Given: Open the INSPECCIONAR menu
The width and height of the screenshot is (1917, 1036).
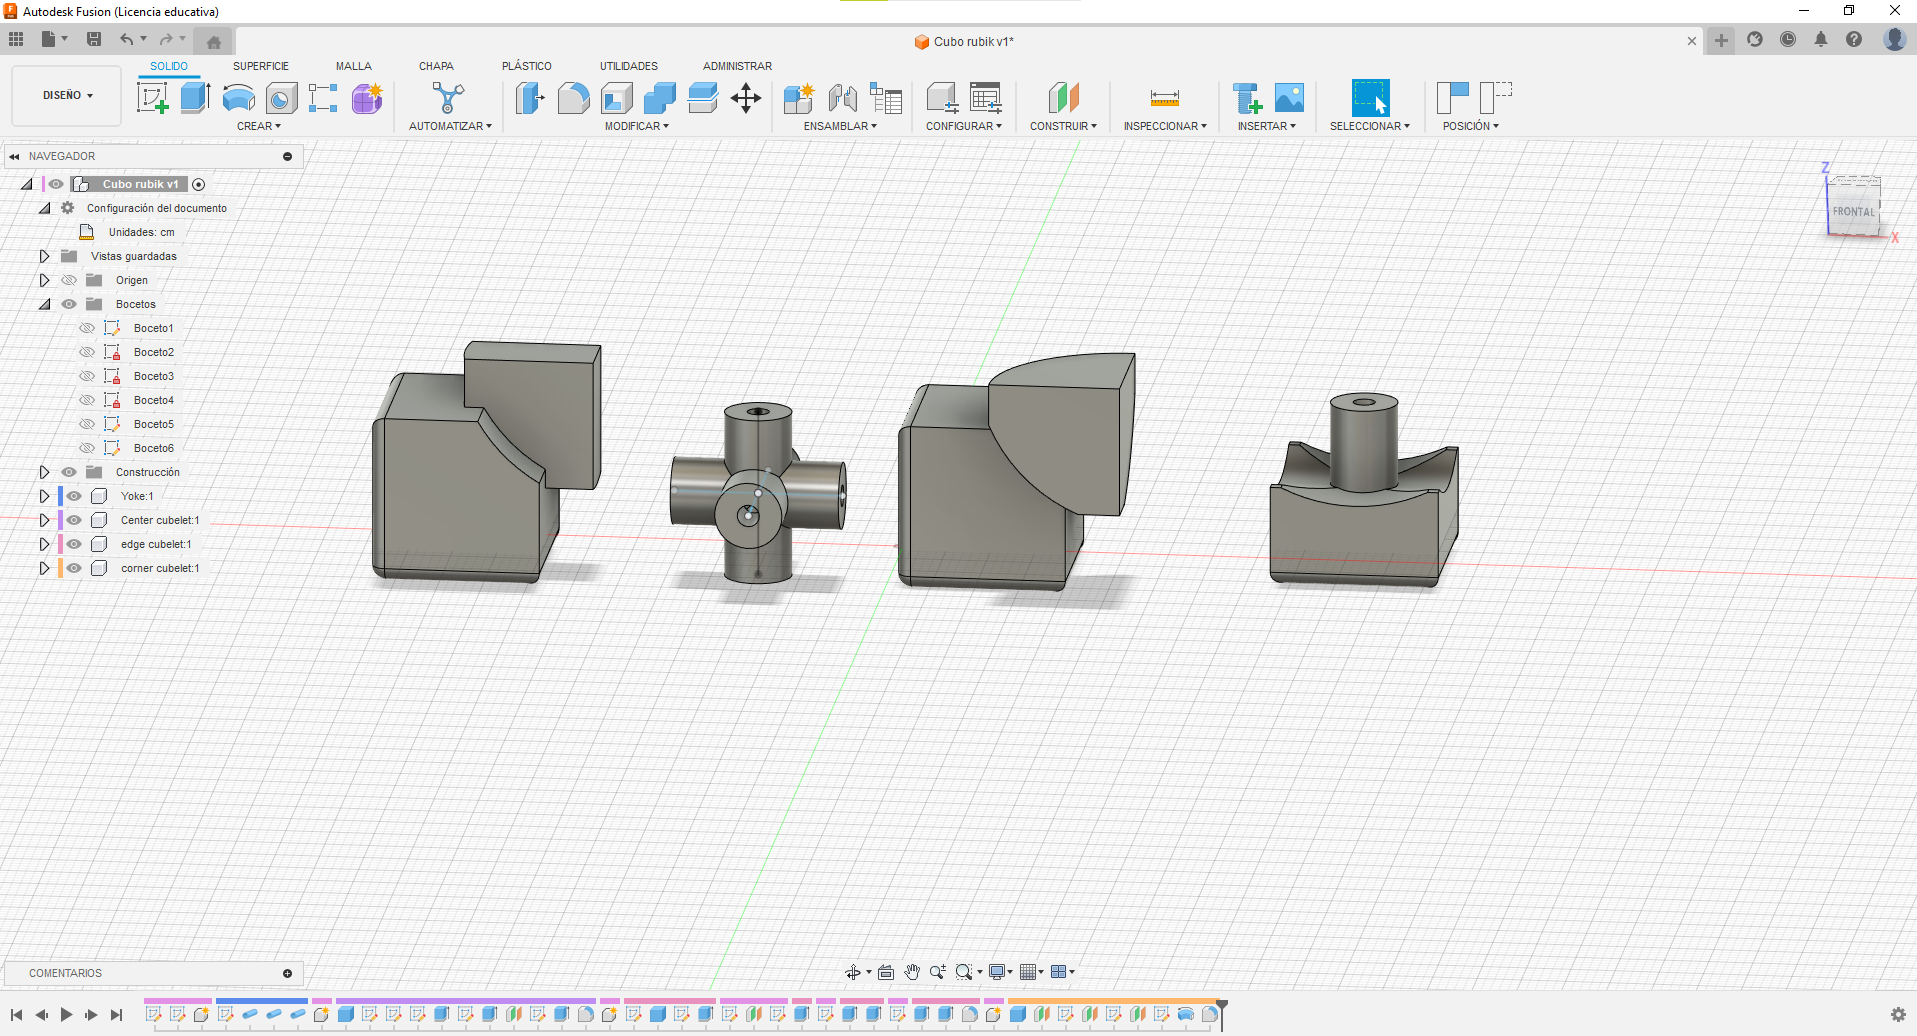Looking at the screenshot, I should point(1164,126).
